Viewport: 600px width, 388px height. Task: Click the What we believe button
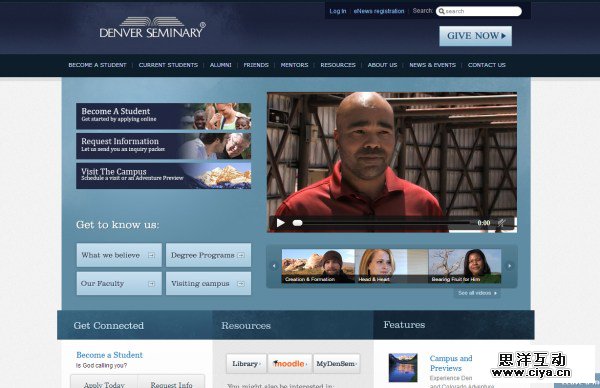[119, 255]
